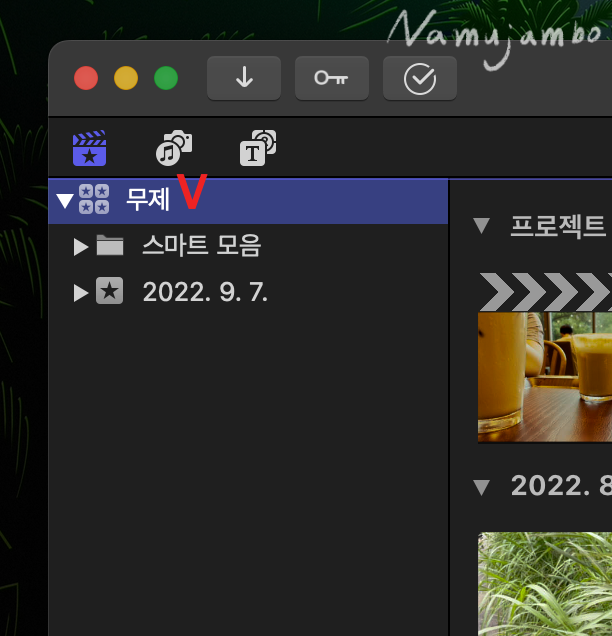The width and height of the screenshot is (612, 636).
Task: Click the 프로젝트 section heading
Action: (558, 226)
